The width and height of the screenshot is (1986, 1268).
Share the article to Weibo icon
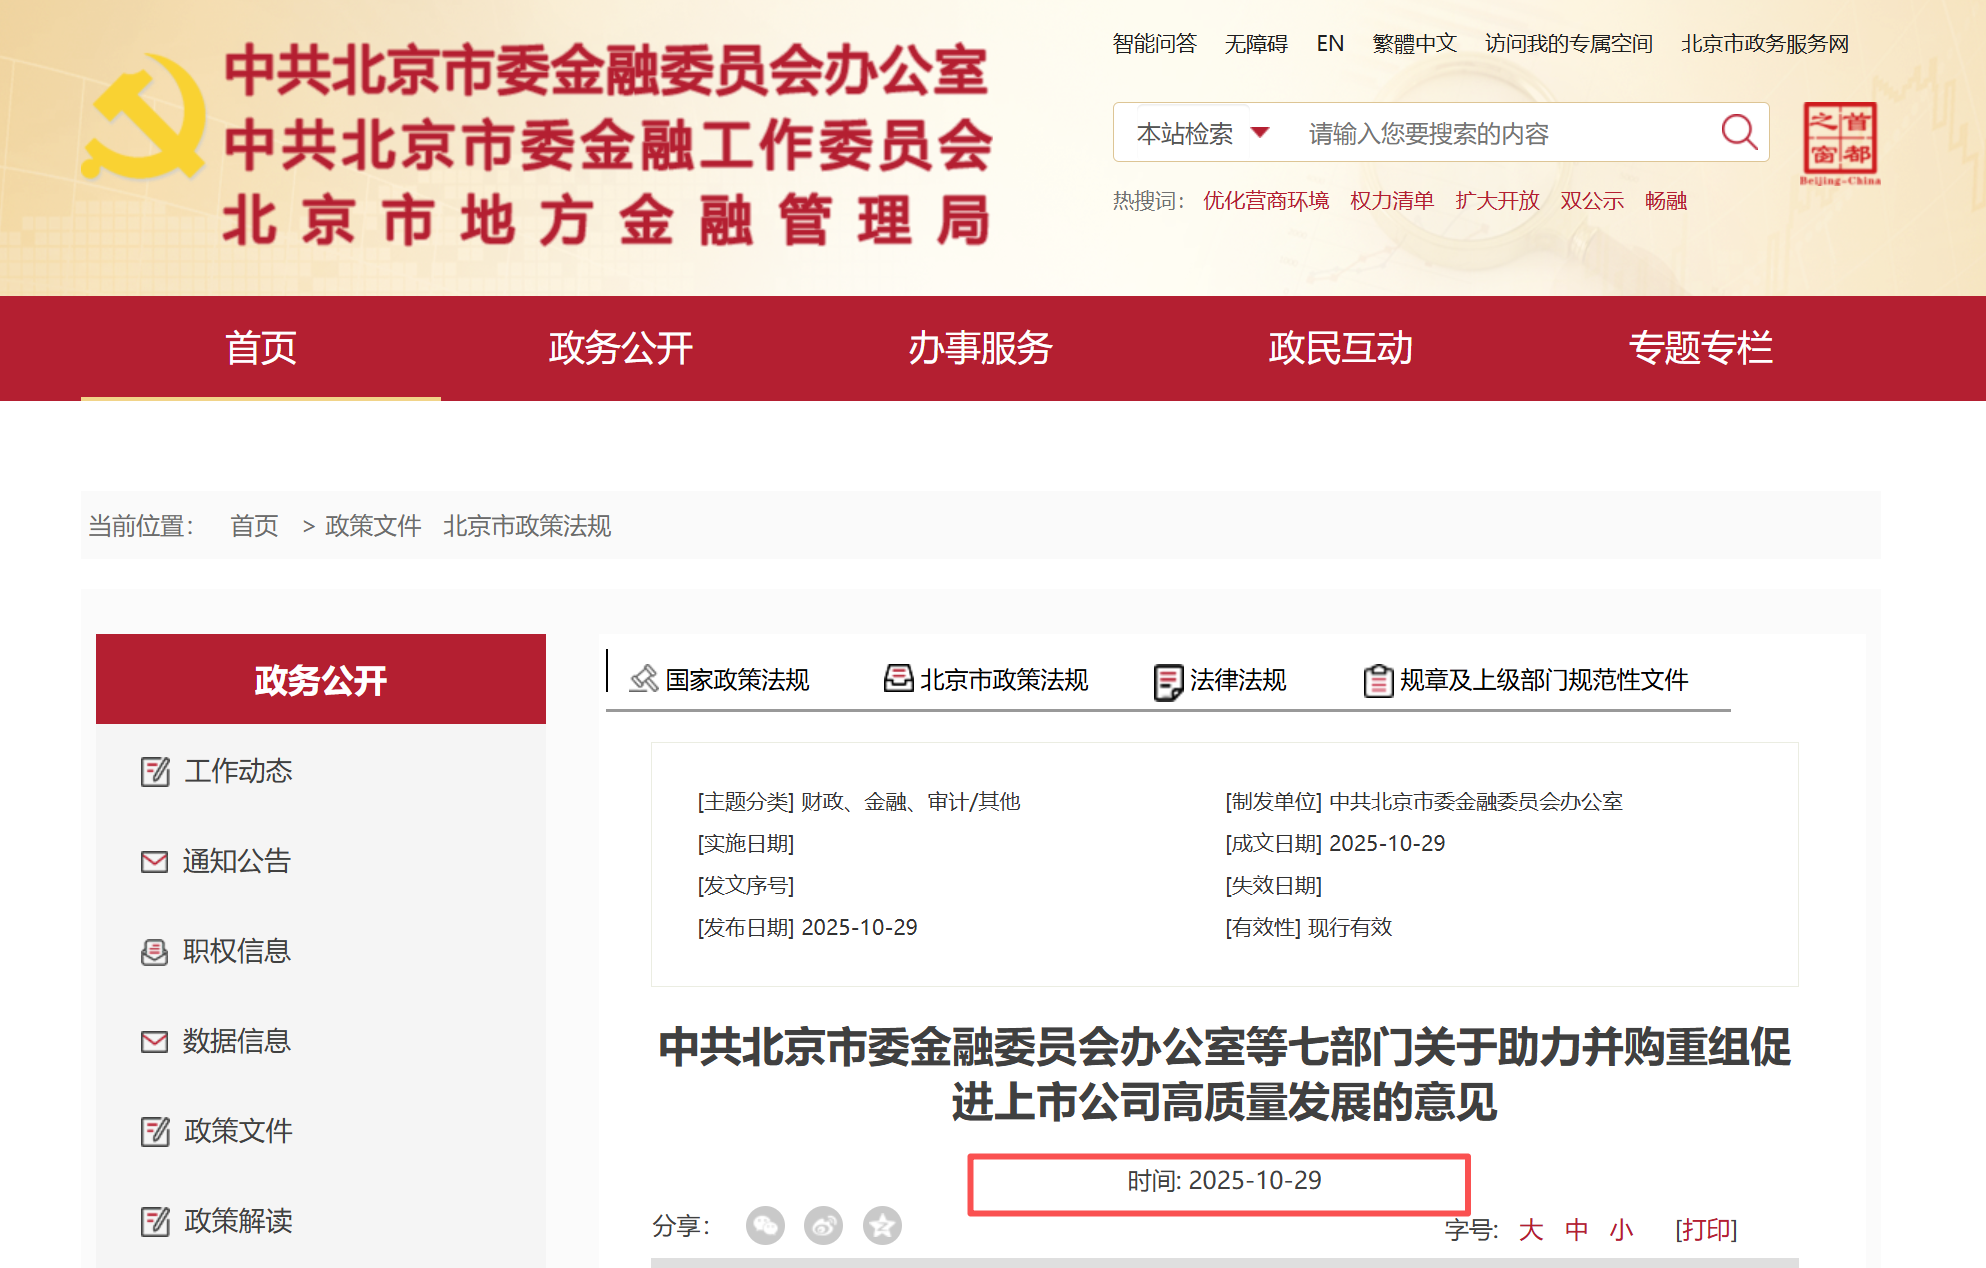pyautogui.click(x=824, y=1225)
